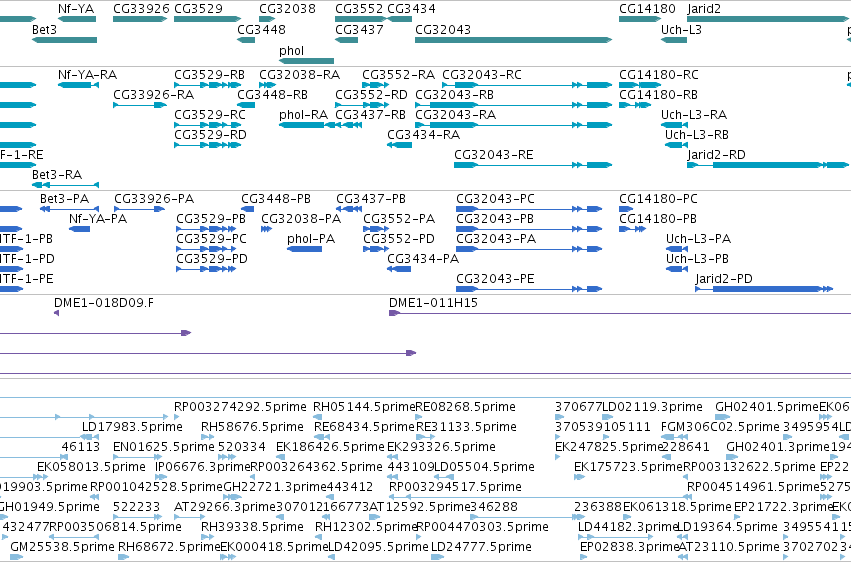
Task: Click the CG3529-PD protein label
Action: 212,259
